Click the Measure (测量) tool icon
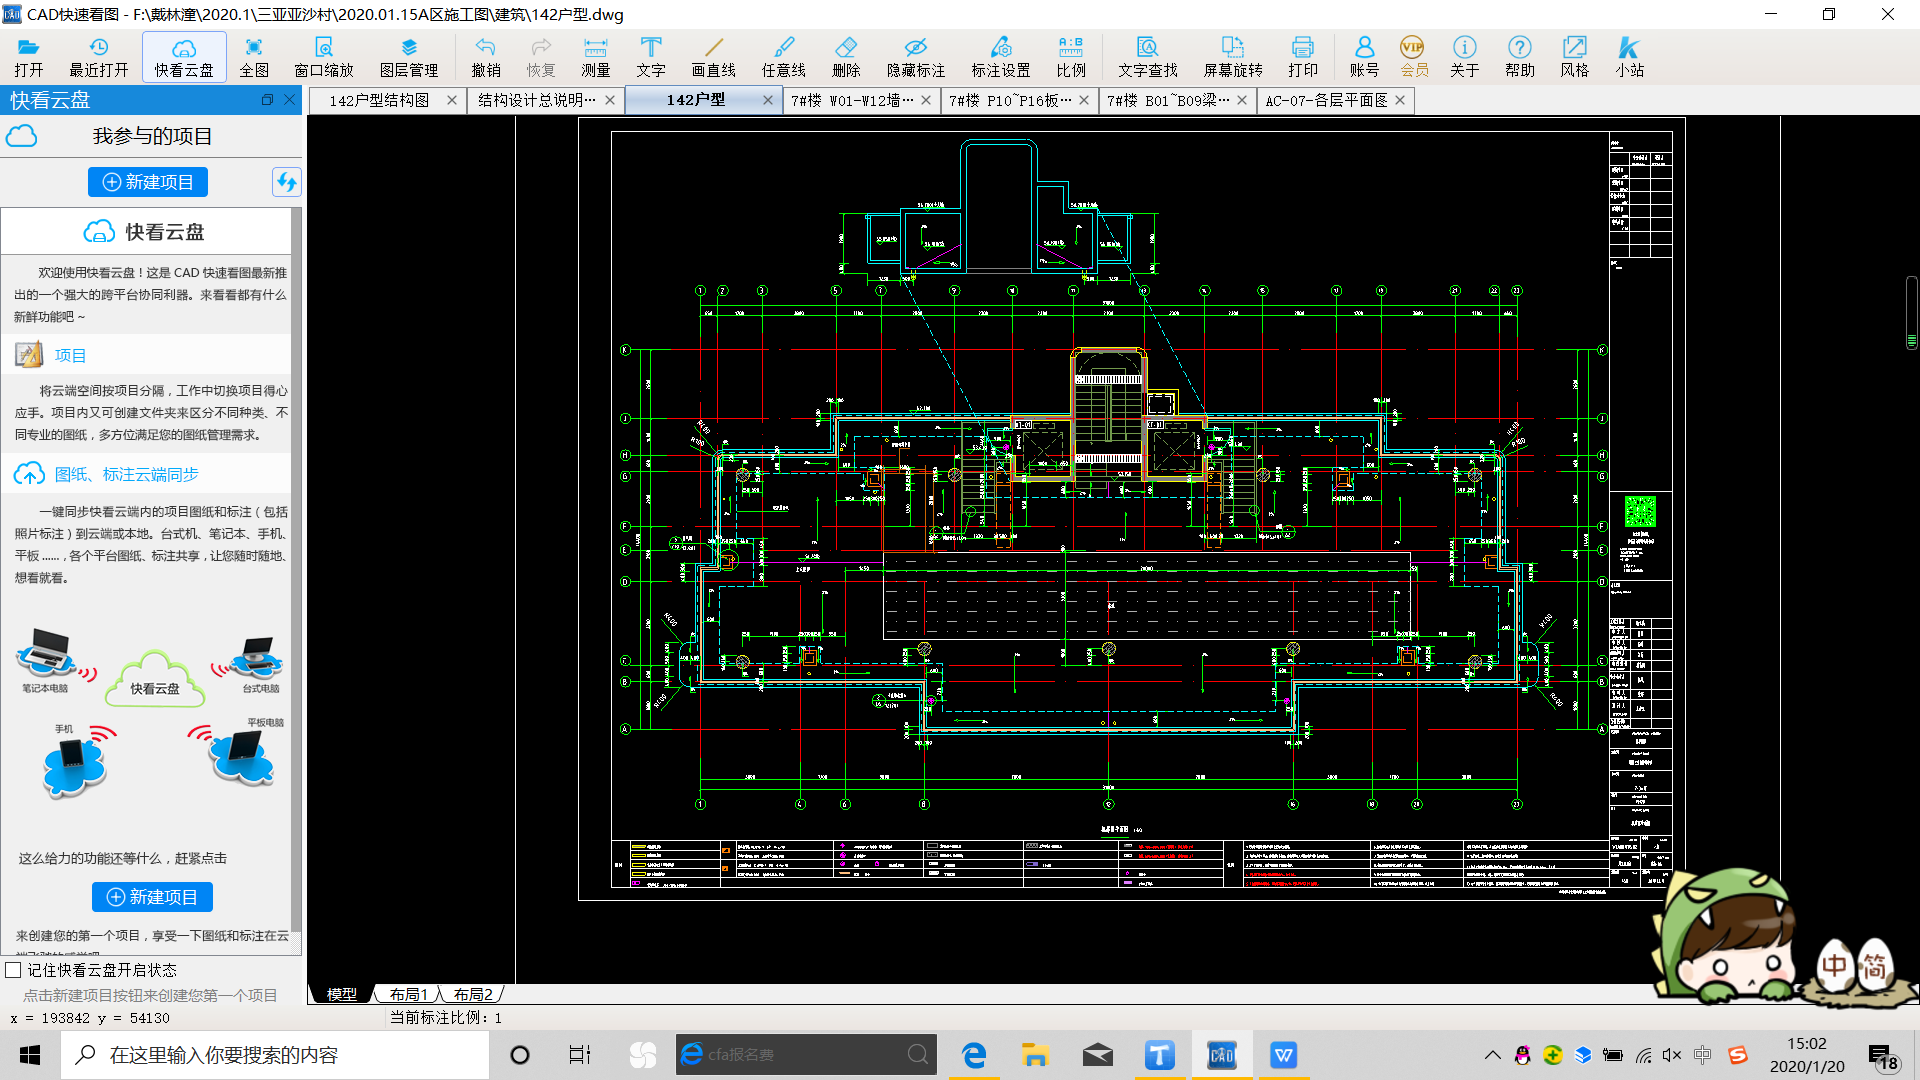The width and height of the screenshot is (1920, 1080). pos(595,56)
